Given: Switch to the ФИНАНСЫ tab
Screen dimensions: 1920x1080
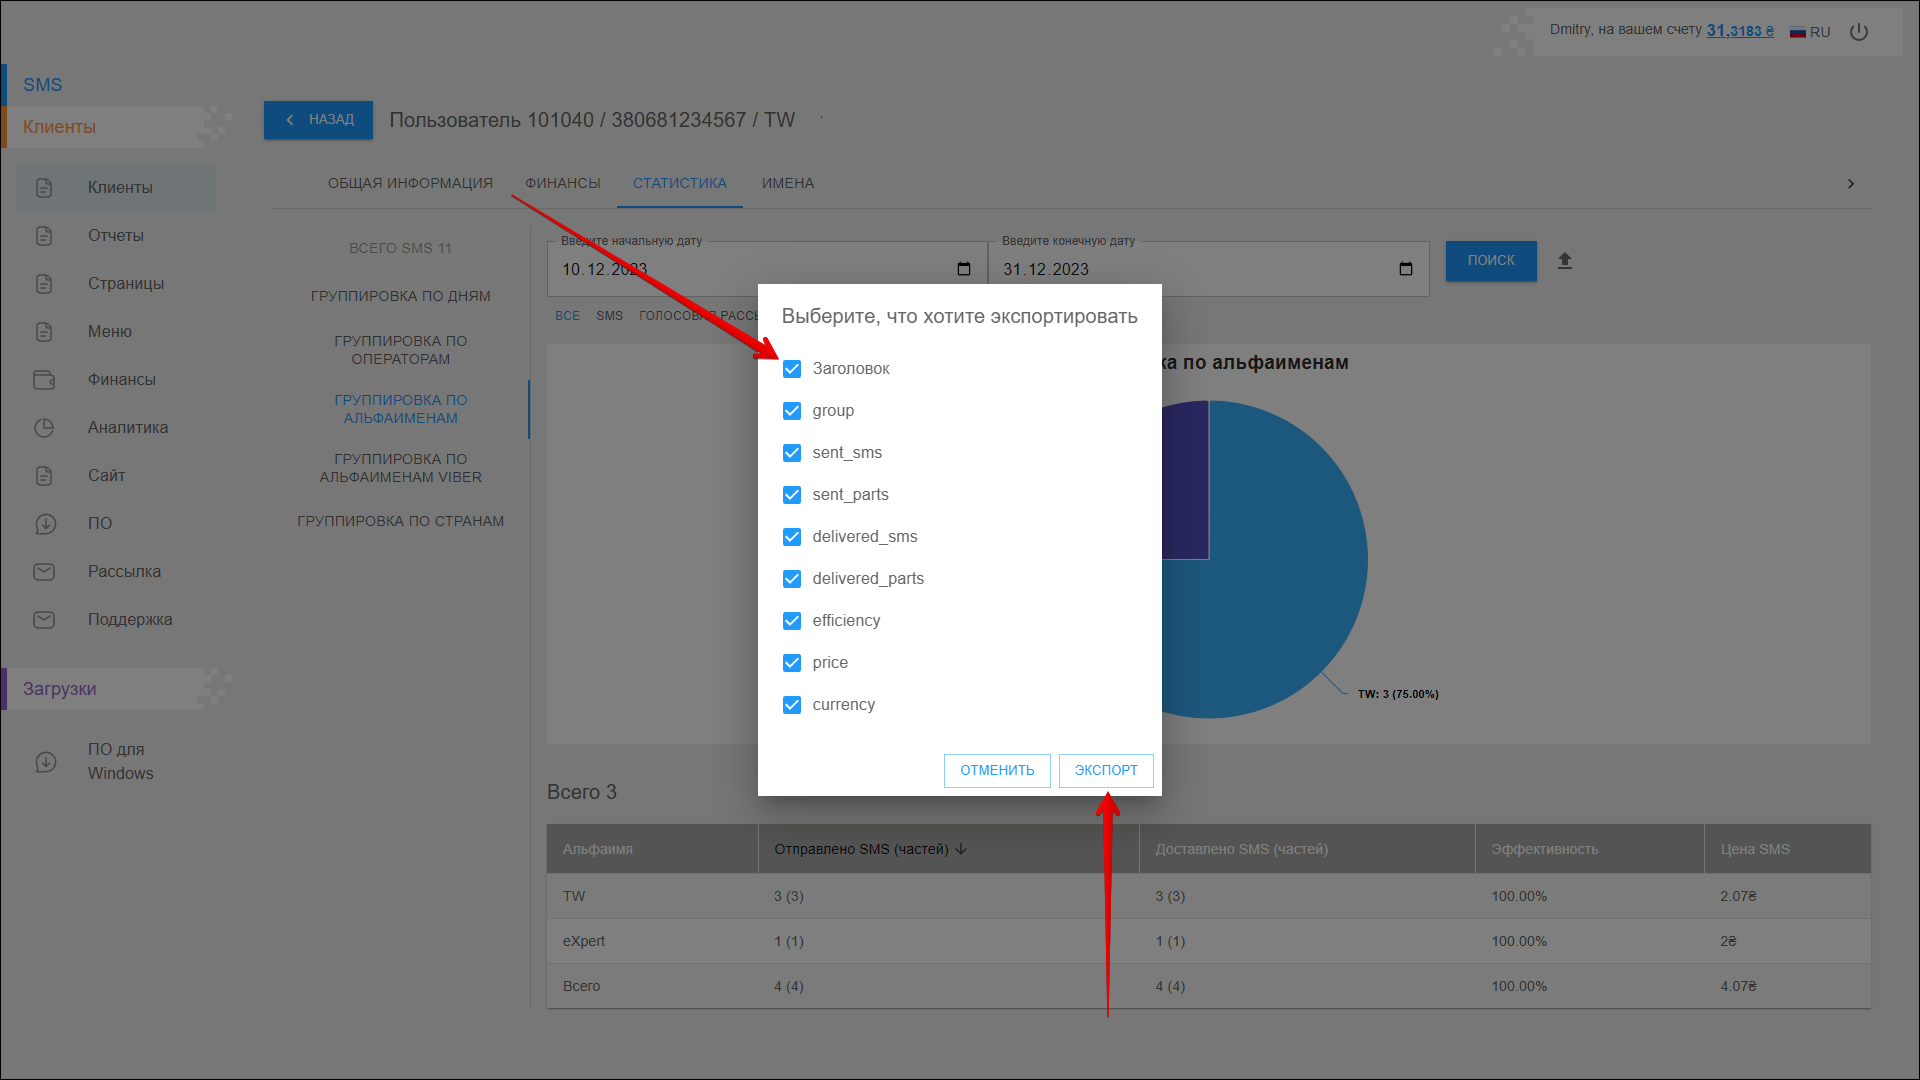Looking at the screenshot, I should tap(562, 184).
